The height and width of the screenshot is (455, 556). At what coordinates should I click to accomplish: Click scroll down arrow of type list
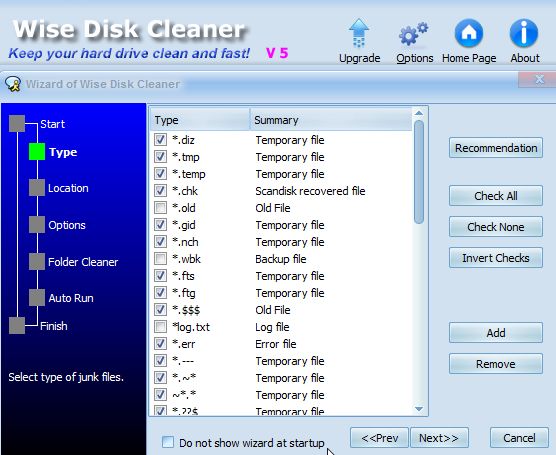click(x=419, y=409)
